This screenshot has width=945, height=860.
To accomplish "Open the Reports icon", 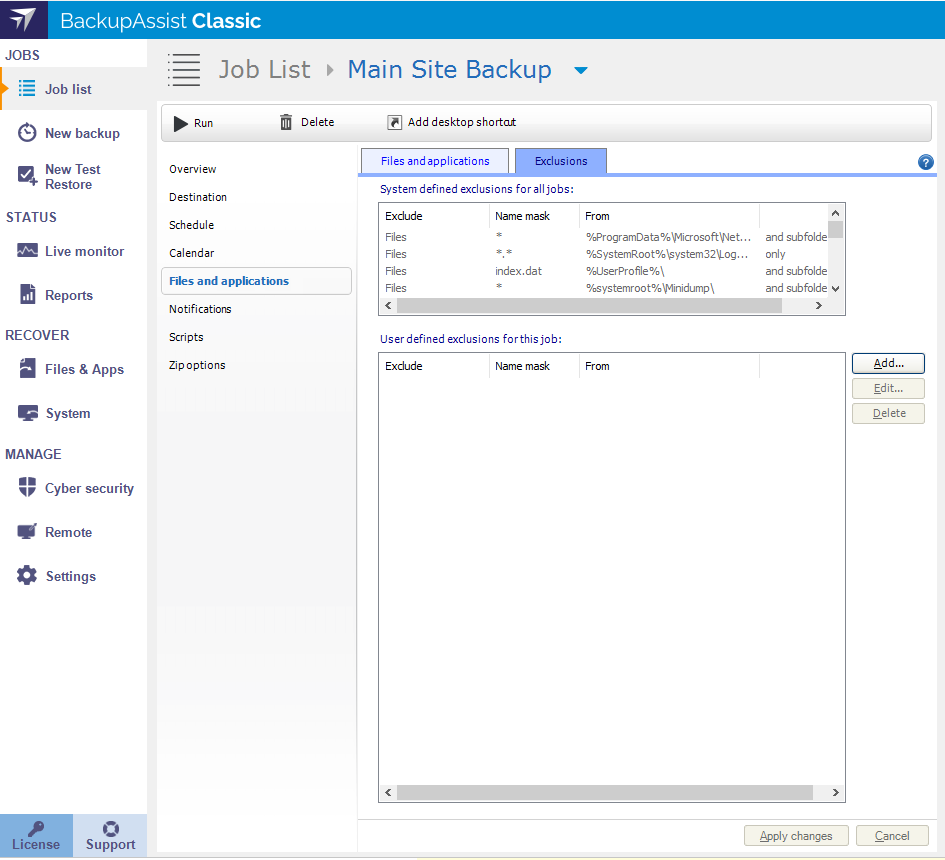I will click(x=27, y=295).
